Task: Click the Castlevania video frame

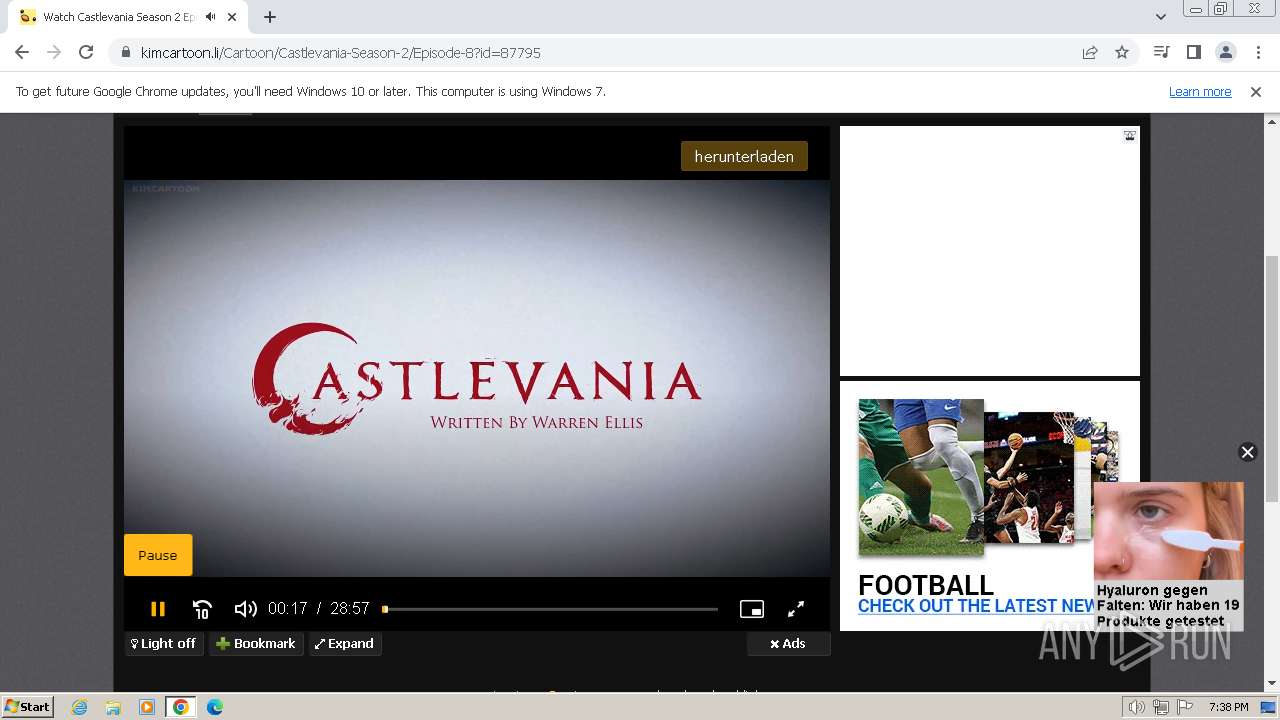Action: 477,378
